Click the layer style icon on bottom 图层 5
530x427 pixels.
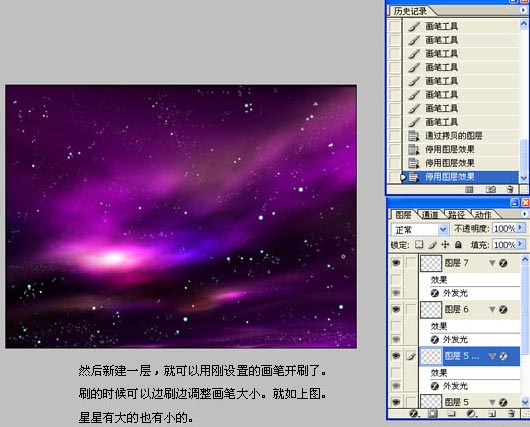pyautogui.click(x=503, y=402)
